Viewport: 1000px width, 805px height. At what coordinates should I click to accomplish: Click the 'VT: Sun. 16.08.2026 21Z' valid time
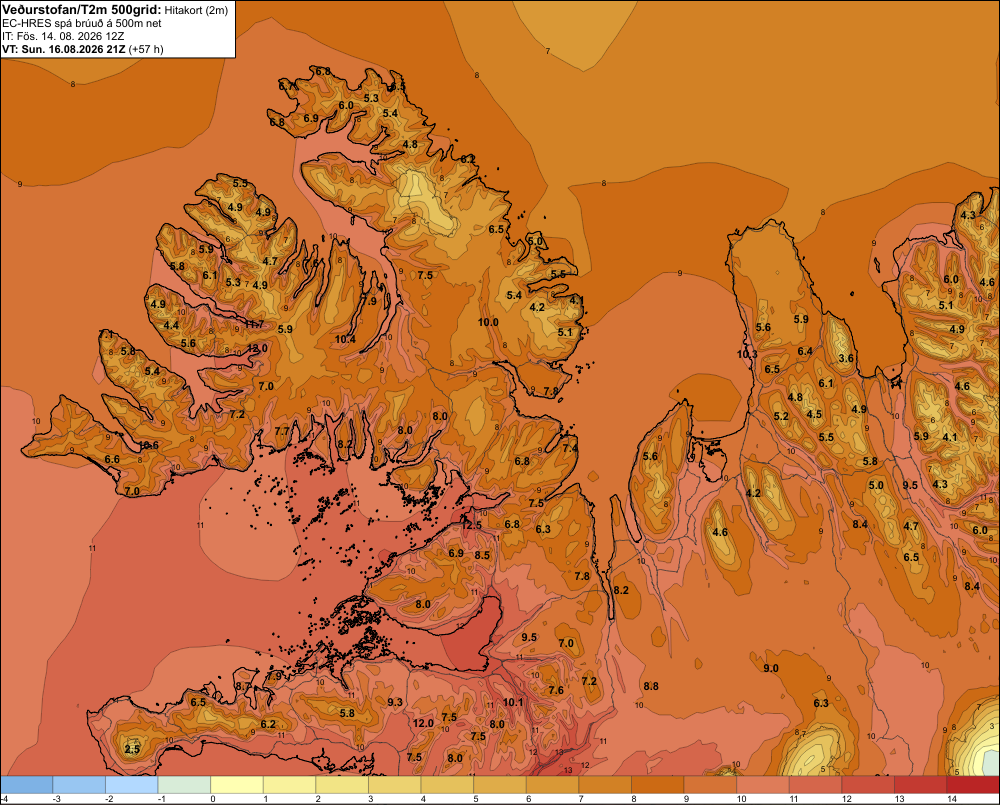[x=64, y=49]
